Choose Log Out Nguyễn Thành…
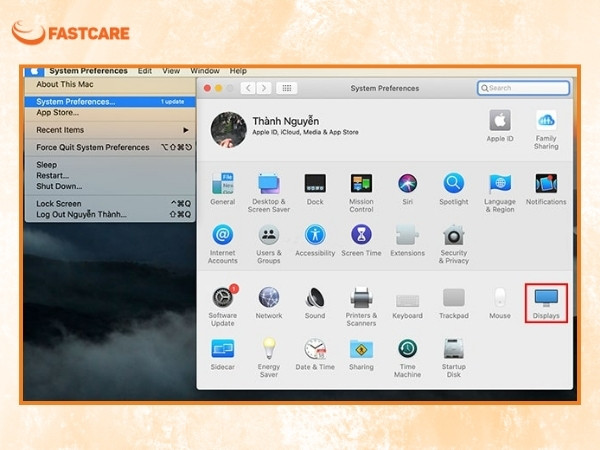This screenshot has height=450, width=600. pyautogui.click(x=110, y=214)
